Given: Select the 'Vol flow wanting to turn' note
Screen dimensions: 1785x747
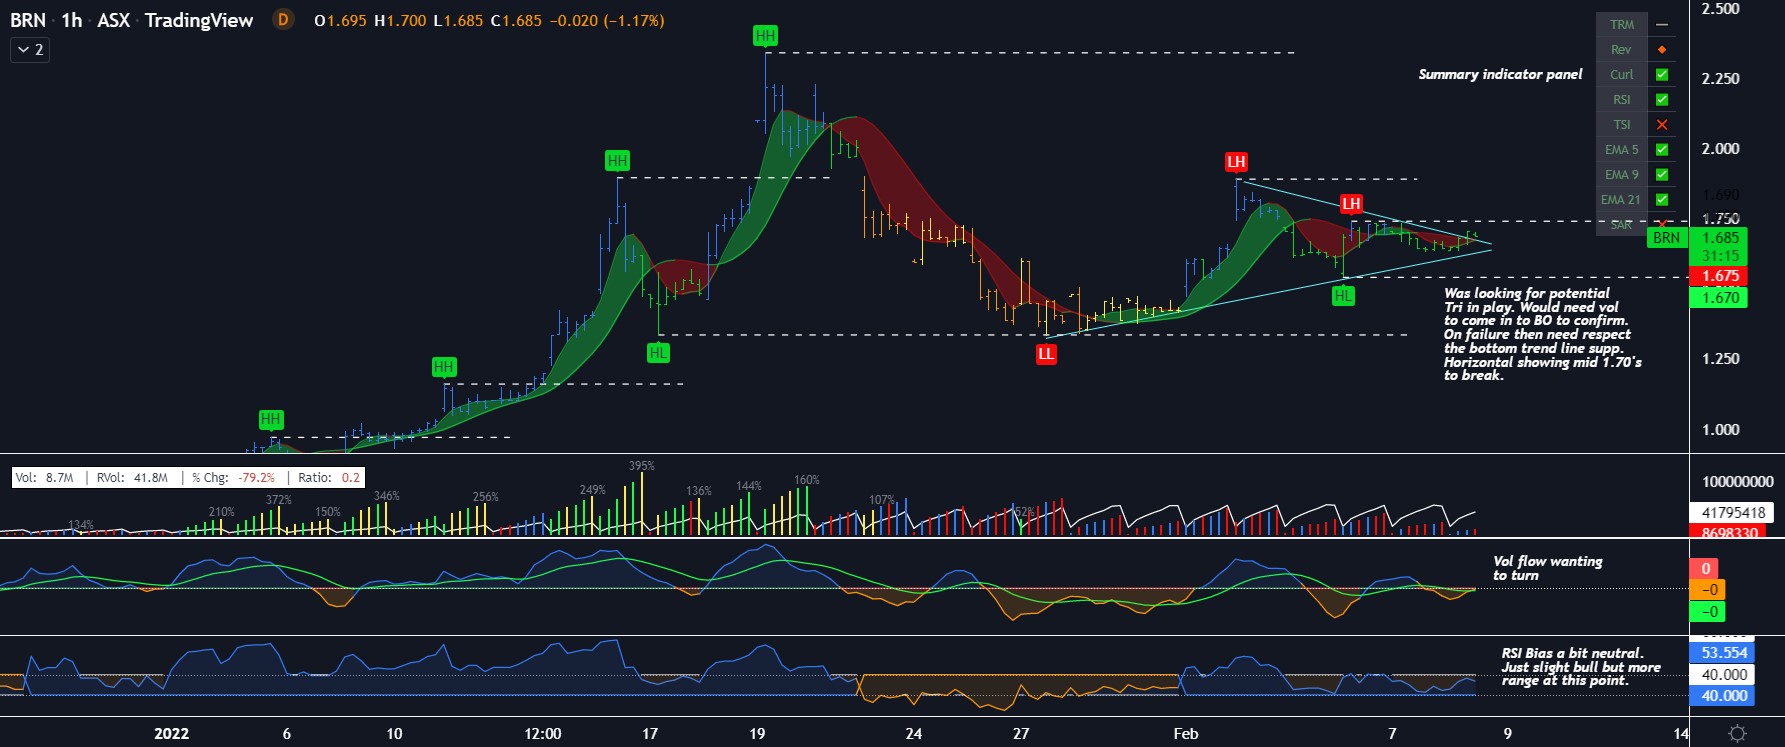Looking at the screenshot, I should [1546, 568].
